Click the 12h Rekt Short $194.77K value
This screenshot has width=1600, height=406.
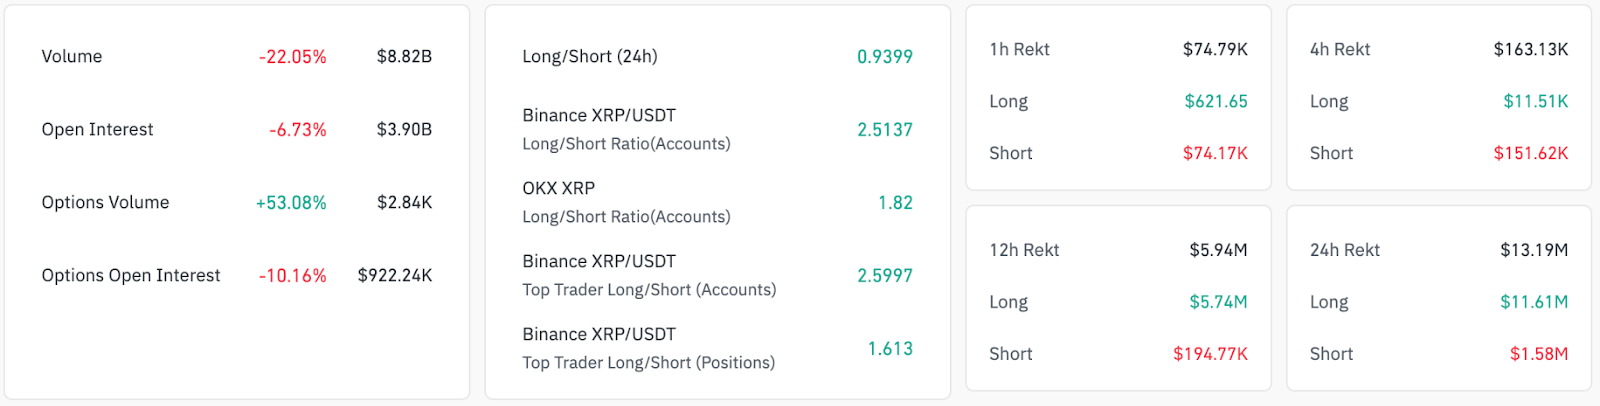1210,354
